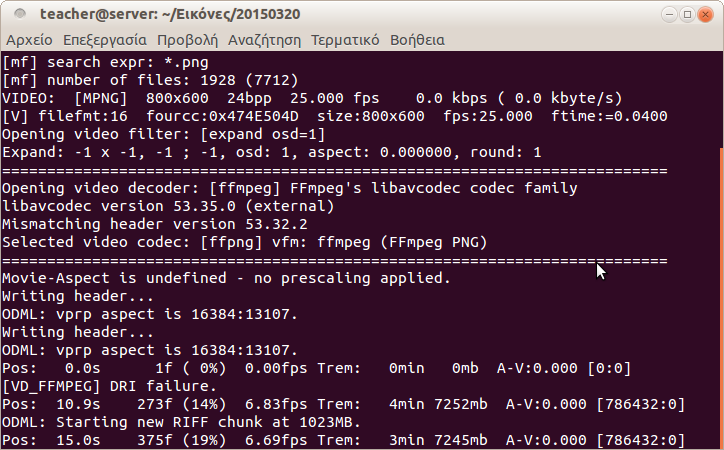Maximize the terminal window
This screenshot has width=724, height=450.
click(x=687, y=15)
